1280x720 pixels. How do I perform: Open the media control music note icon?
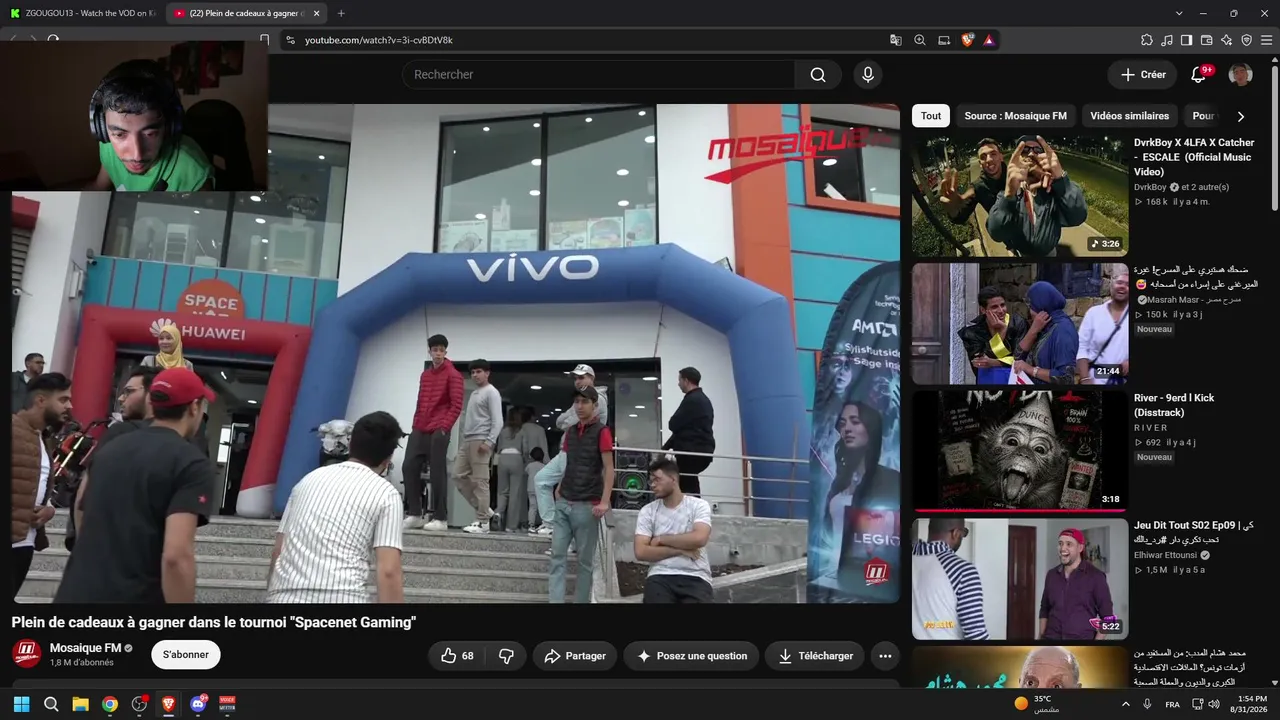point(1167,40)
